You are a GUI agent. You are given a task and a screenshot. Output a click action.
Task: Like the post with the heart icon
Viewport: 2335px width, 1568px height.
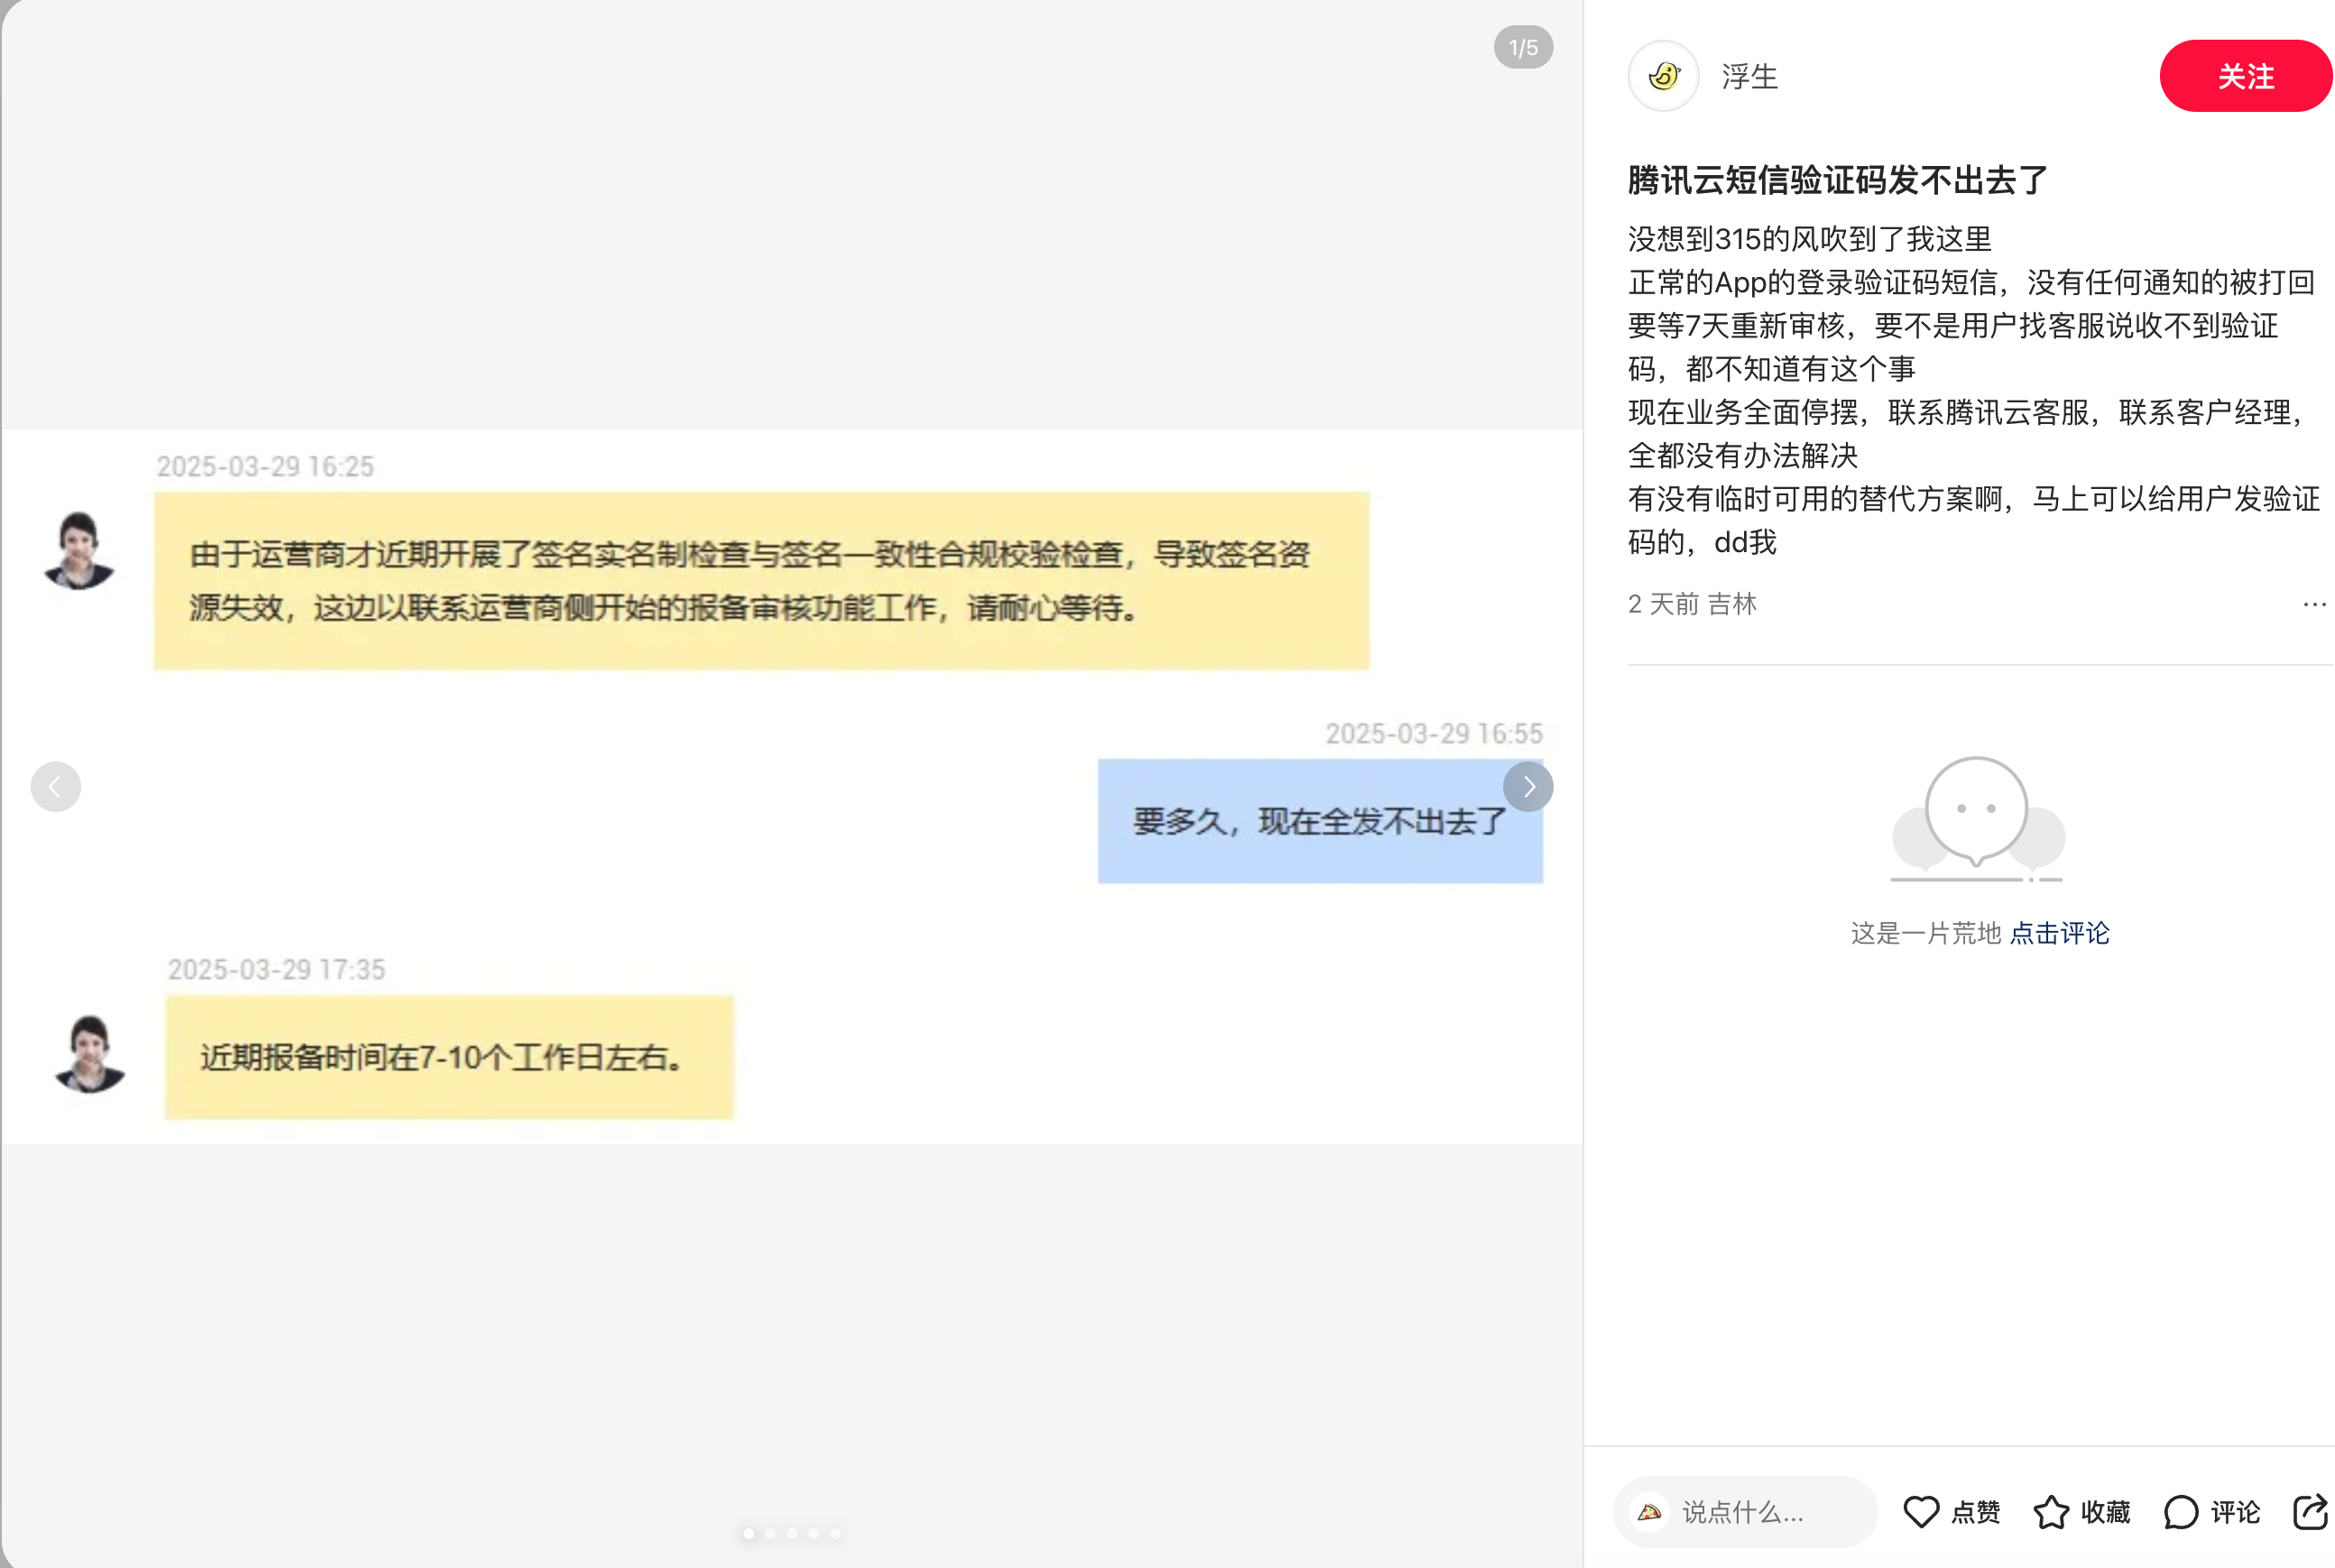1921,1511
